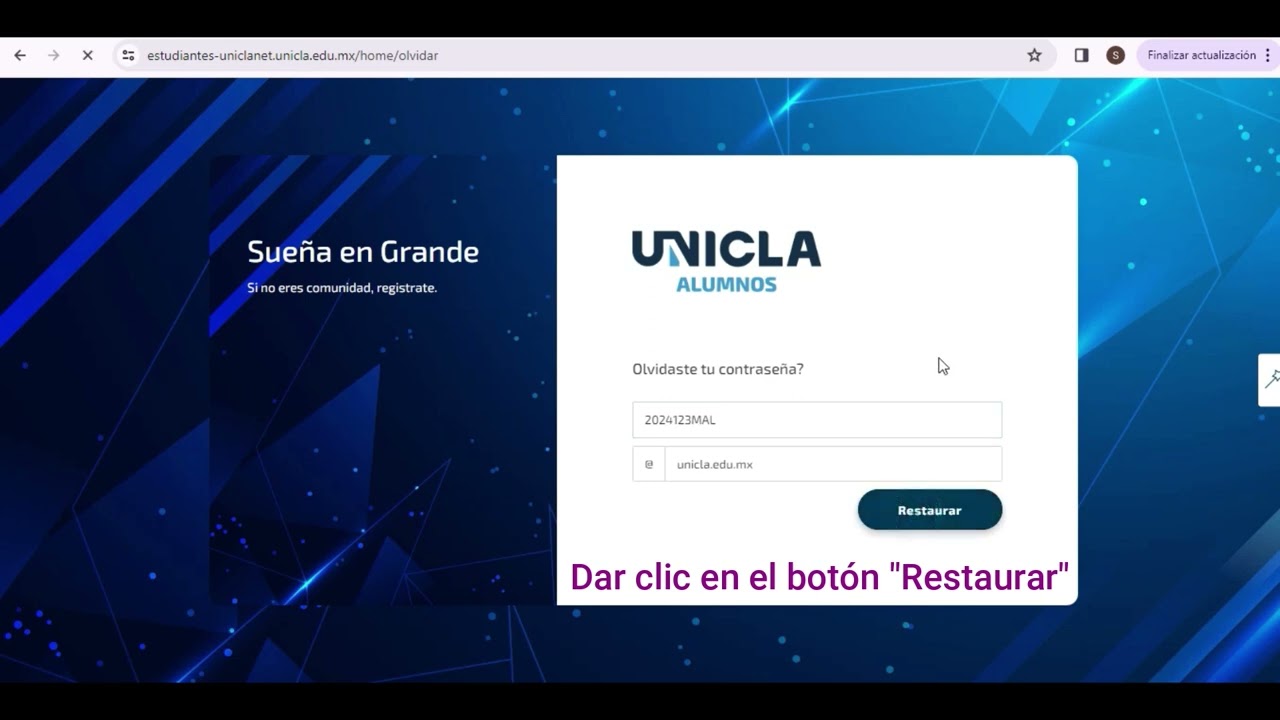
Task: Click the browser back arrow
Action: coord(20,56)
